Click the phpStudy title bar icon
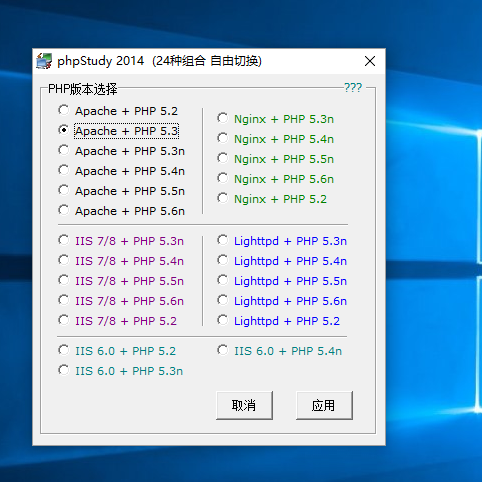Image resolution: width=482 pixels, height=482 pixels. tap(44, 61)
